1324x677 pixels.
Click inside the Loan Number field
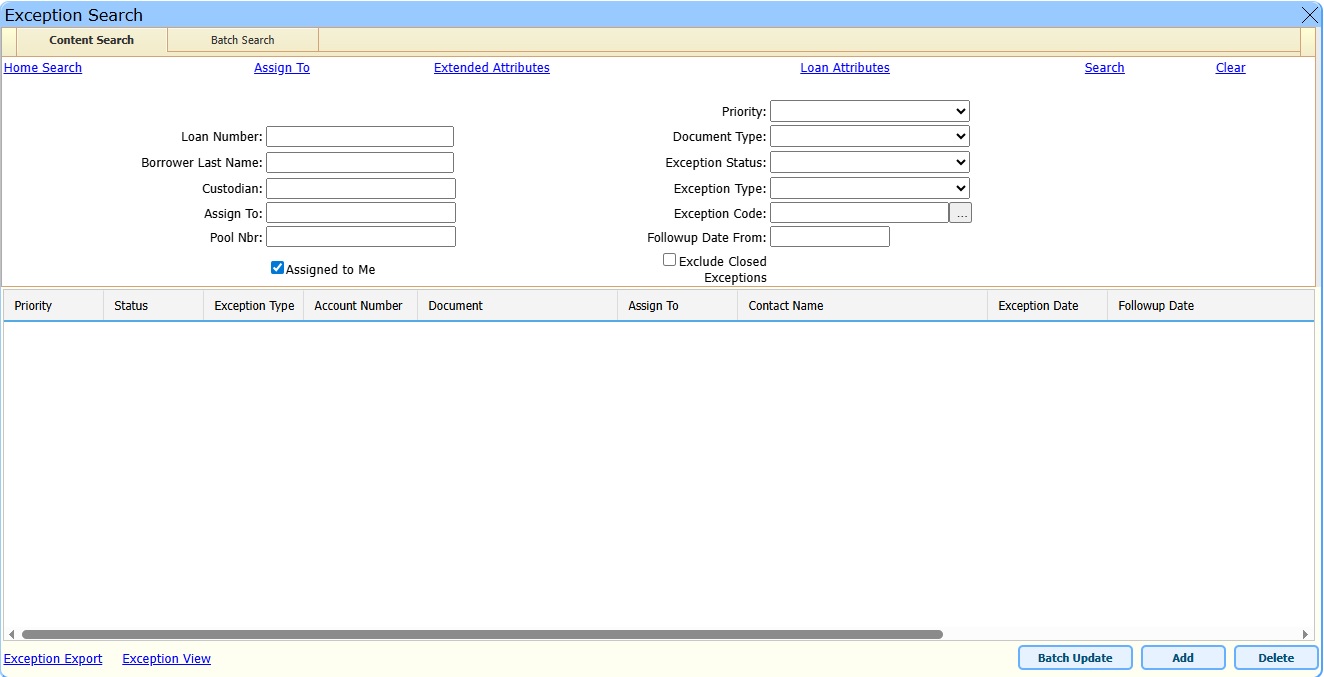(359, 136)
